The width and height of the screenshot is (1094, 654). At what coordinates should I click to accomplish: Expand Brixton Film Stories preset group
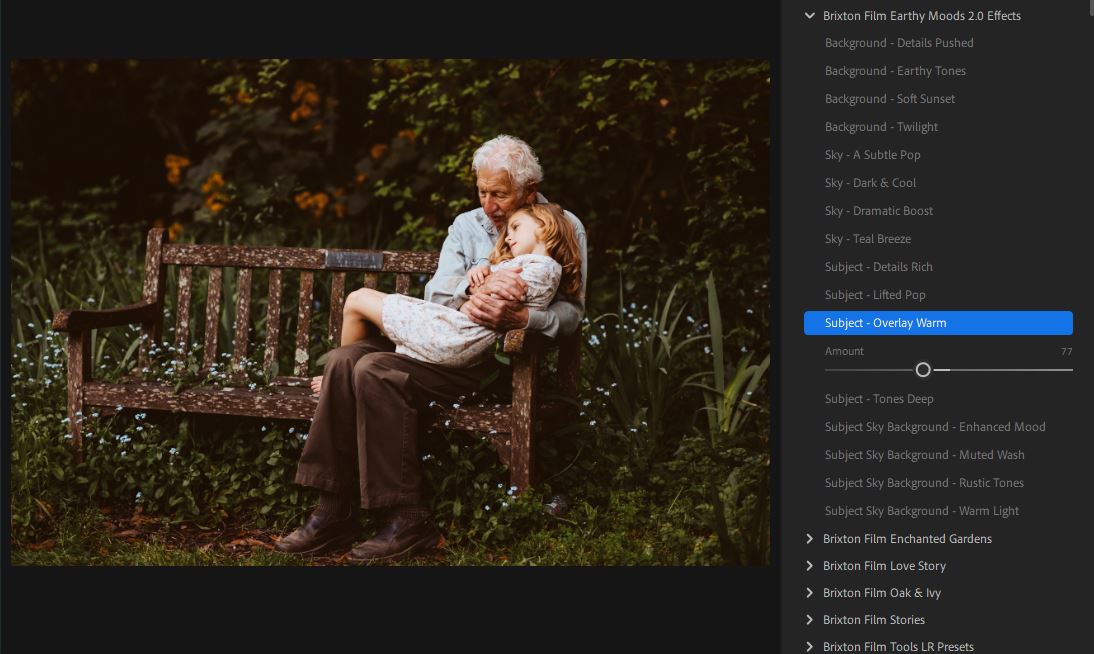coord(810,620)
